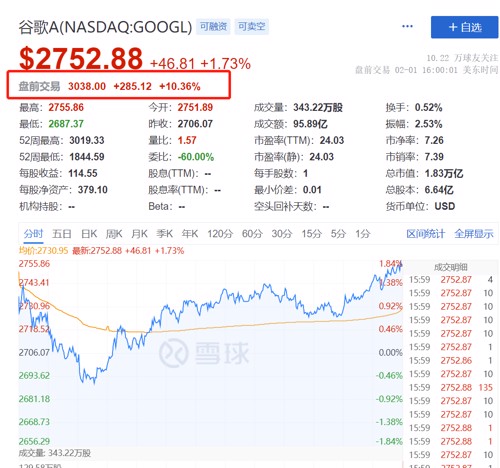Show the 1分 interval chart
This screenshot has width=500, height=468.
pyautogui.click(x=363, y=234)
